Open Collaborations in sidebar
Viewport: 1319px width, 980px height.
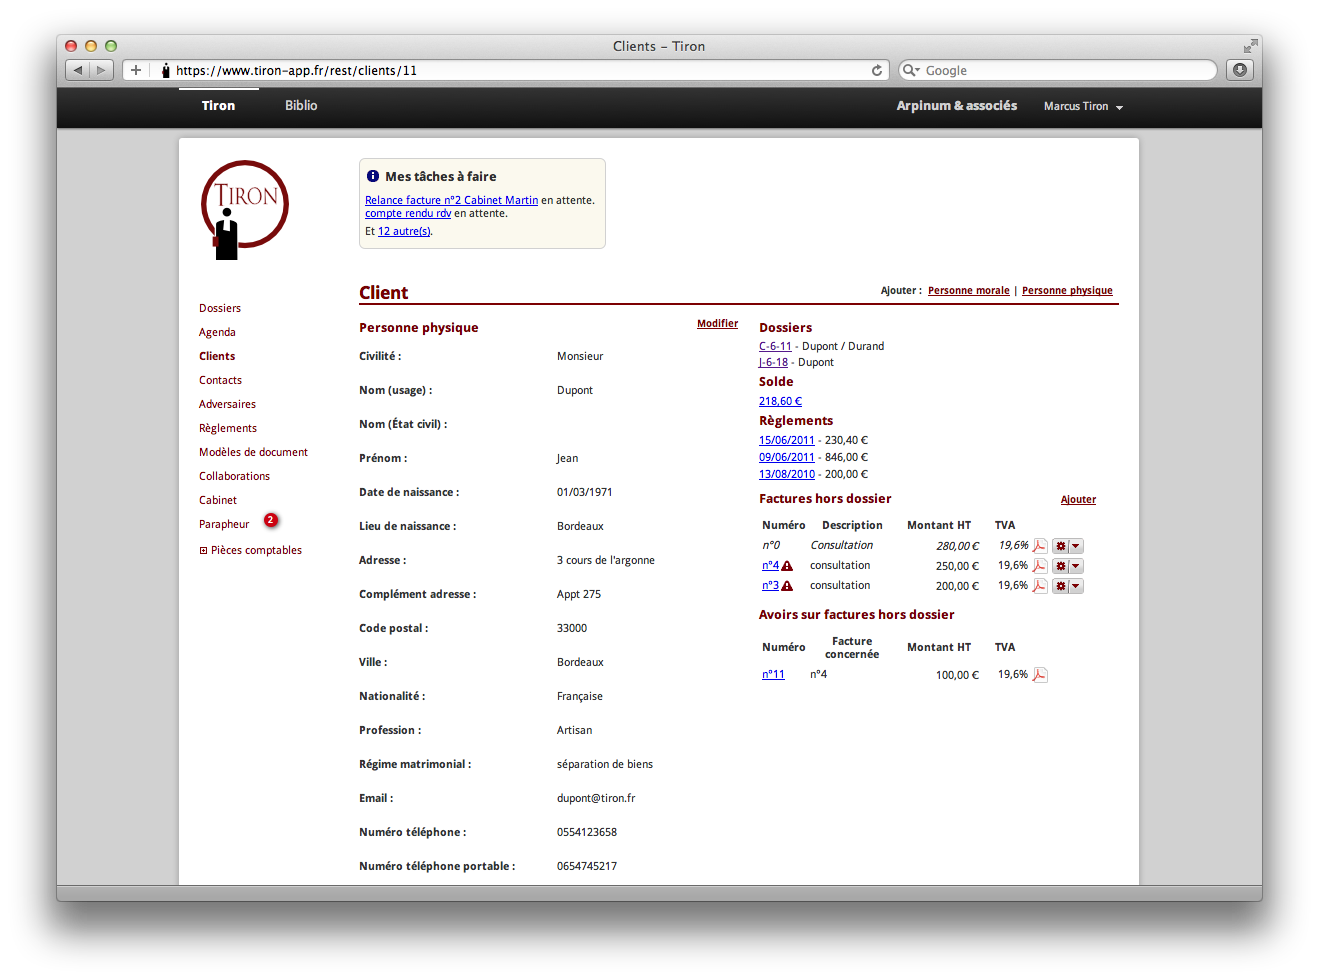point(234,476)
